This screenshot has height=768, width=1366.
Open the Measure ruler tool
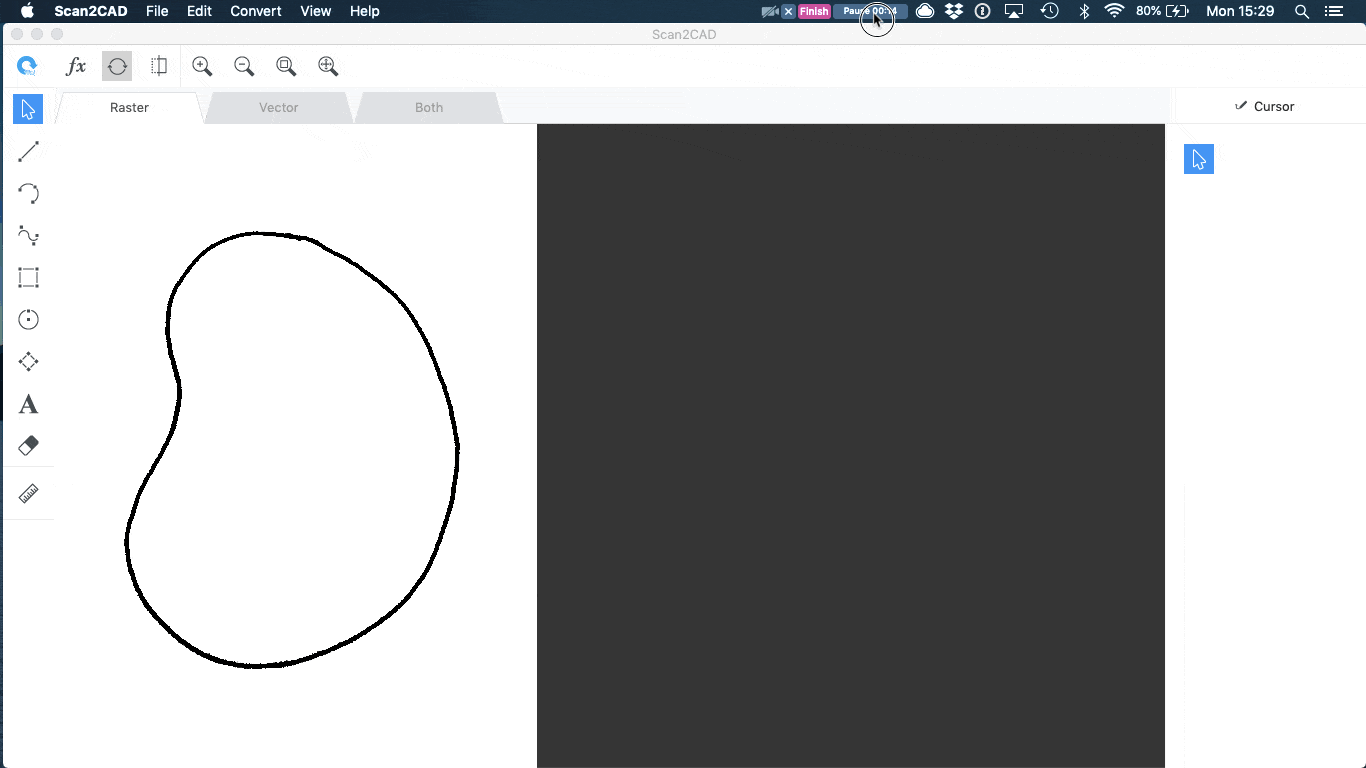(x=28, y=494)
